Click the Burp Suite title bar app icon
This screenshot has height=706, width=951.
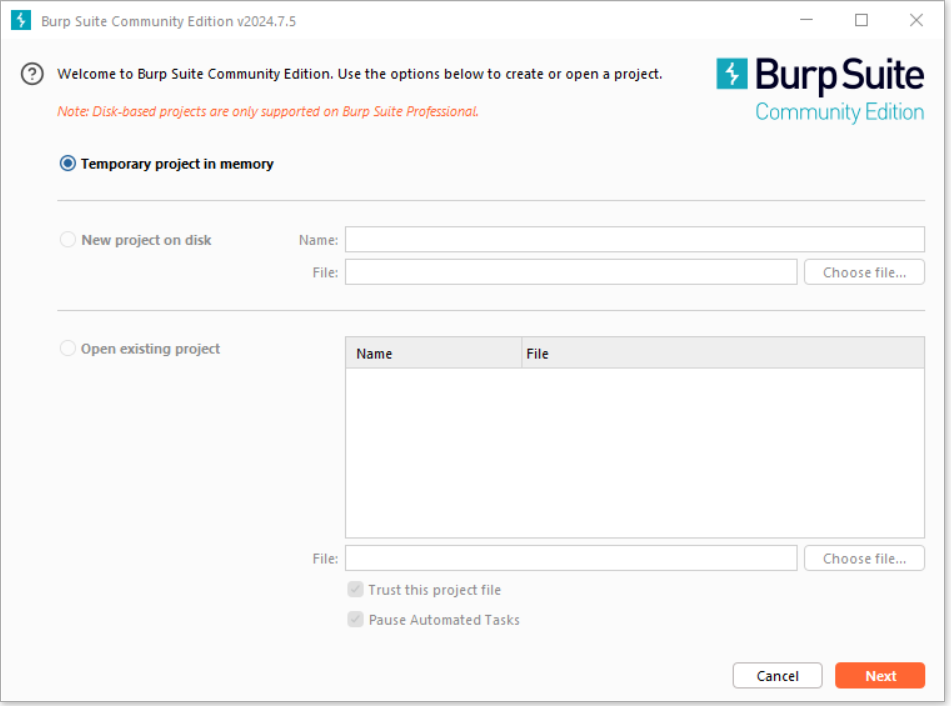coord(21,21)
